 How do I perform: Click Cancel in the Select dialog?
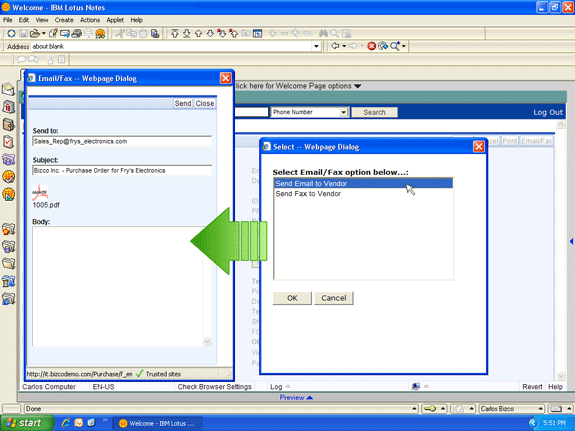click(x=334, y=298)
